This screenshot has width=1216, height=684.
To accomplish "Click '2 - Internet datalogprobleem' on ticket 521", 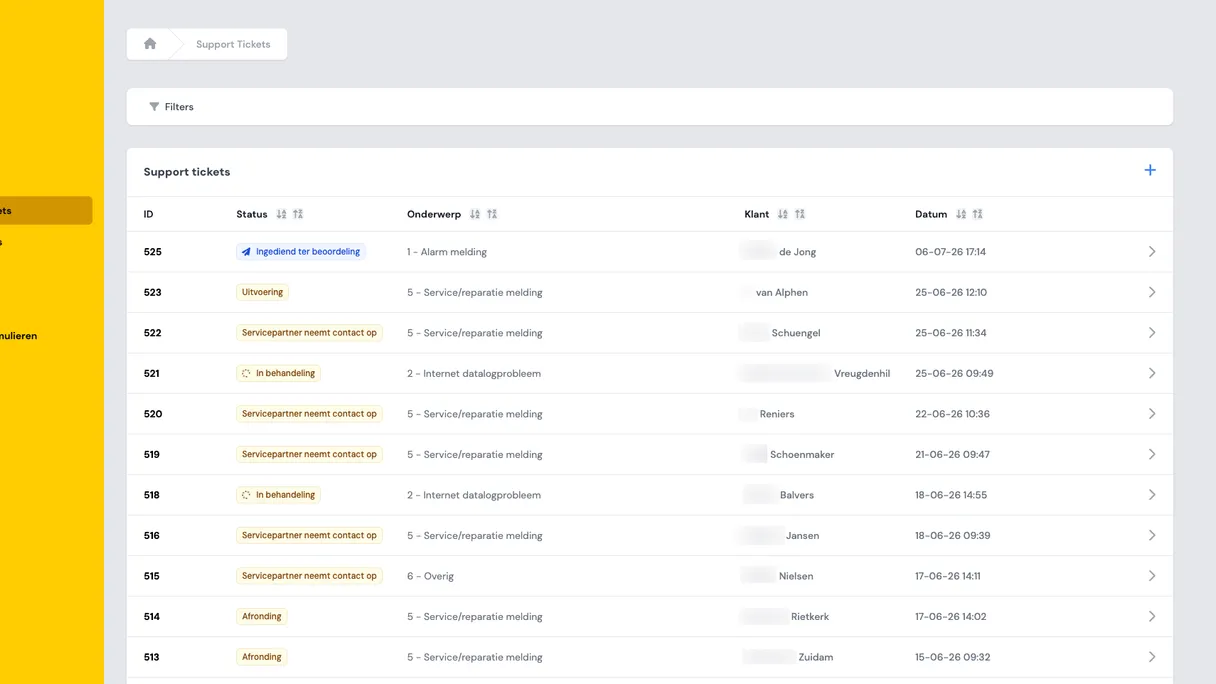I will [474, 373].
